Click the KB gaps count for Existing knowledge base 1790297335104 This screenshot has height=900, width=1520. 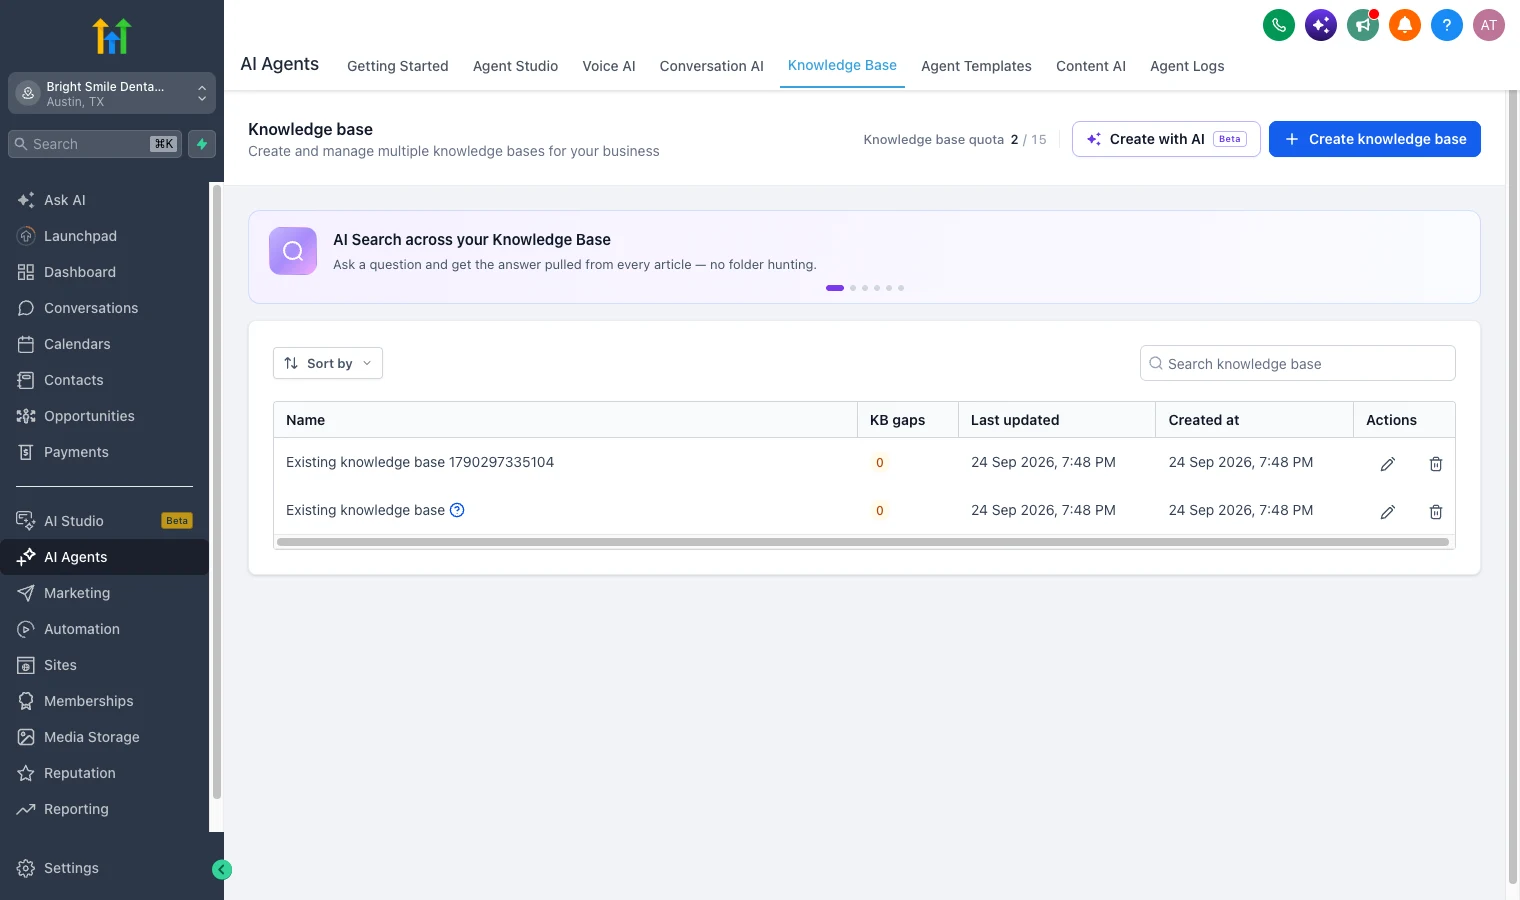(x=880, y=463)
